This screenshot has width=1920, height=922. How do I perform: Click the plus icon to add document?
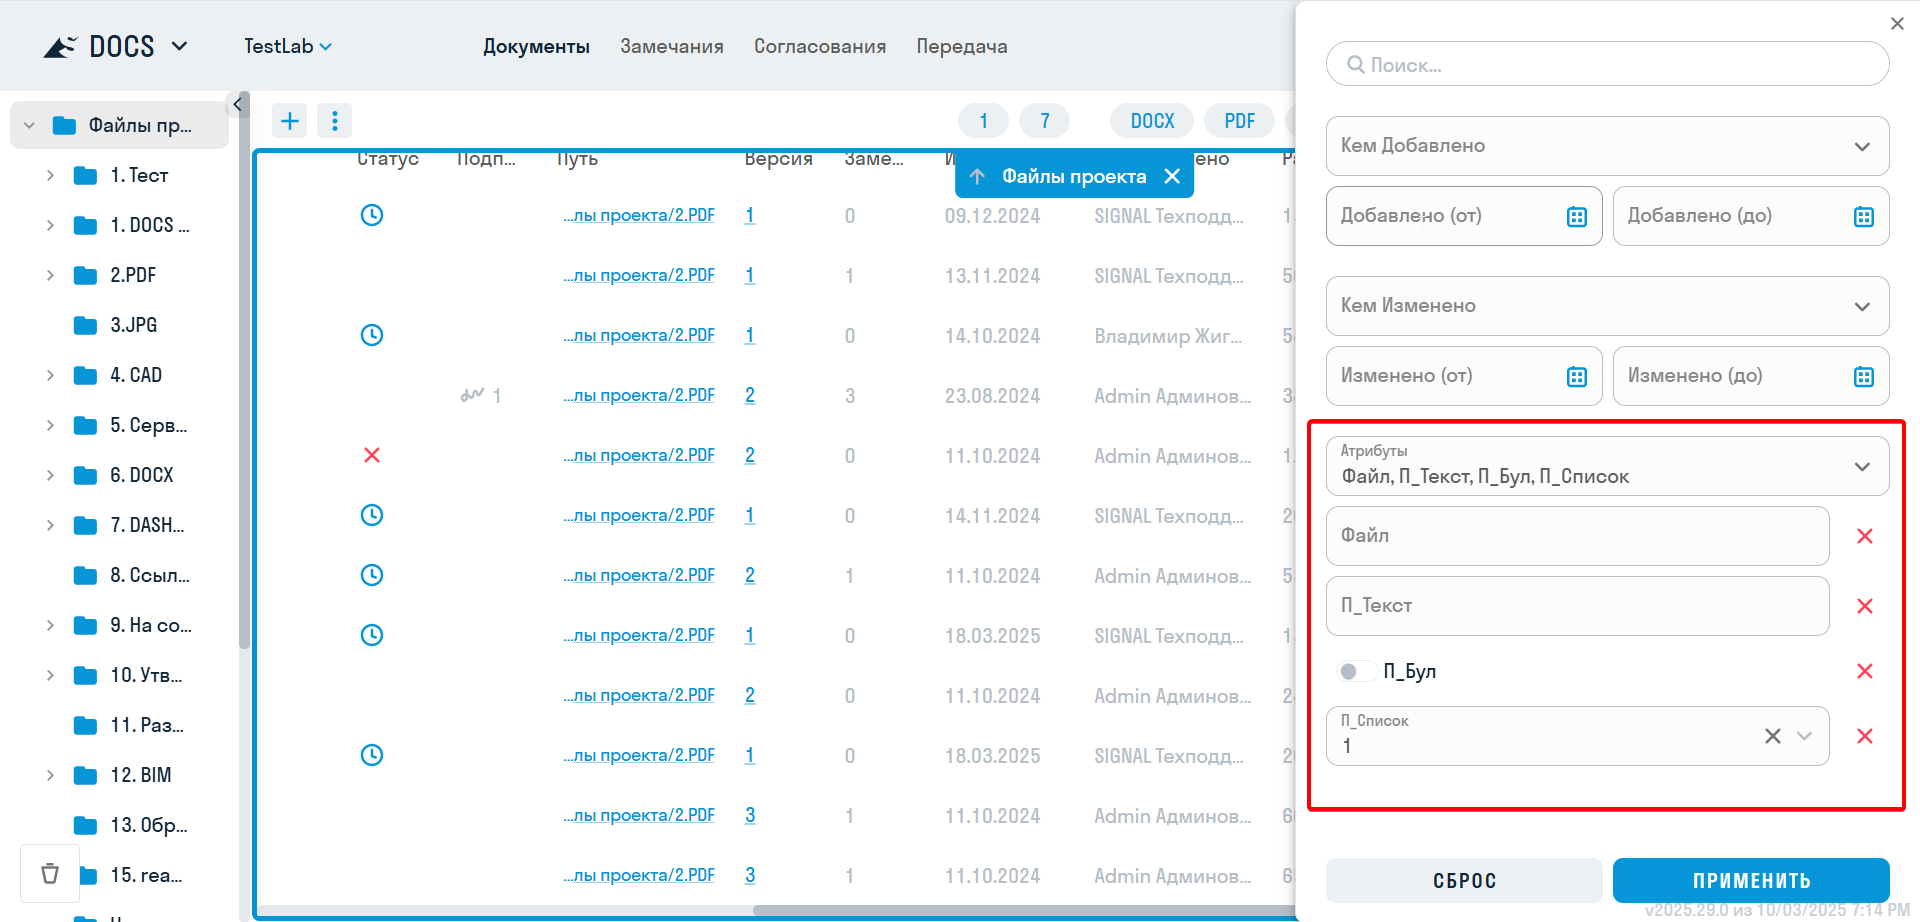pos(290,121)
